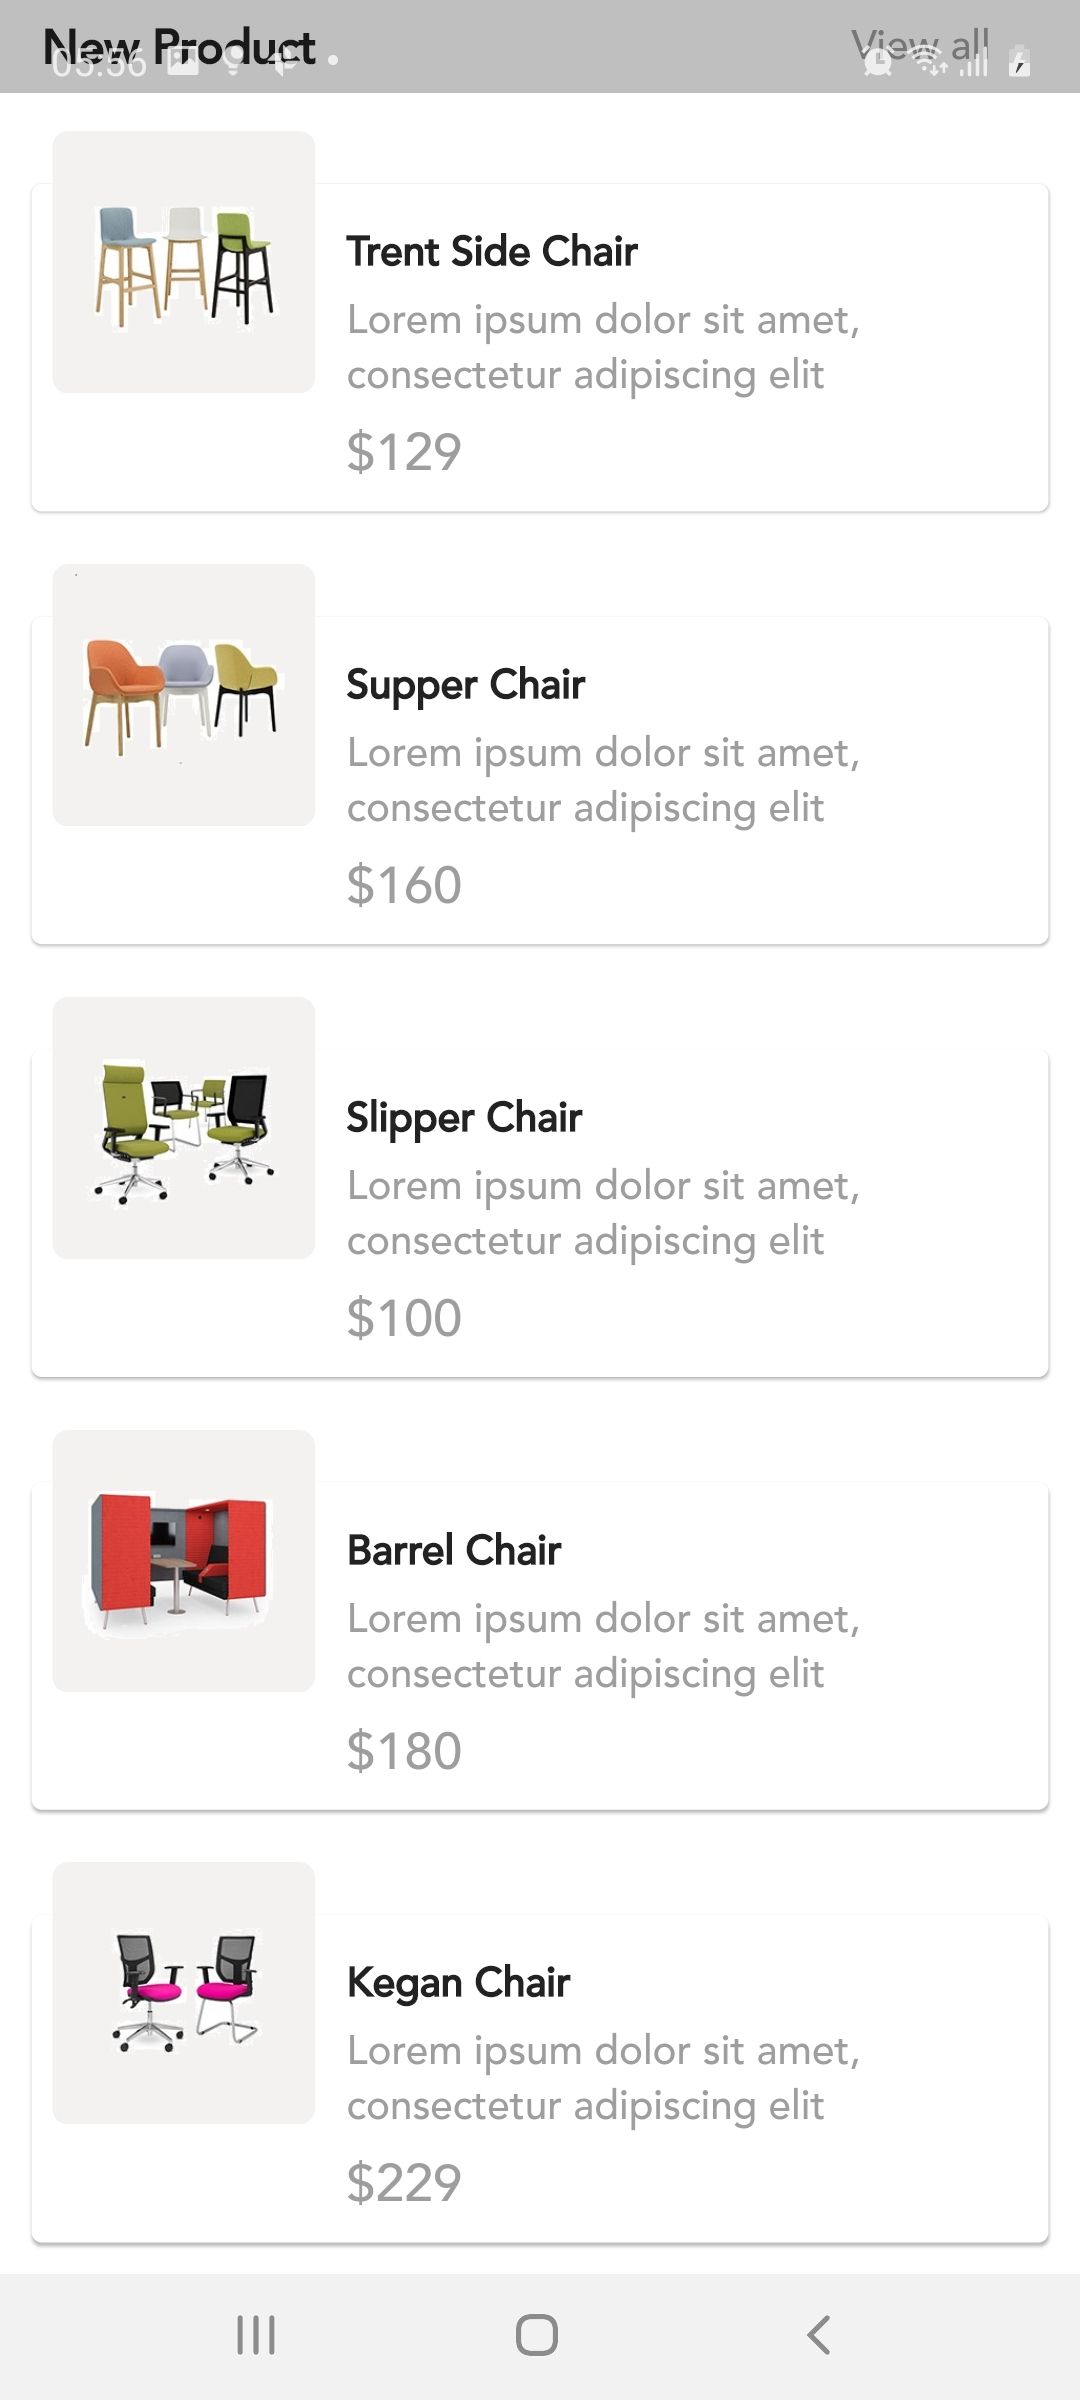Select the $229 Kegan Chair price
1080x2400 pixels.
(x=404, y=2183)
